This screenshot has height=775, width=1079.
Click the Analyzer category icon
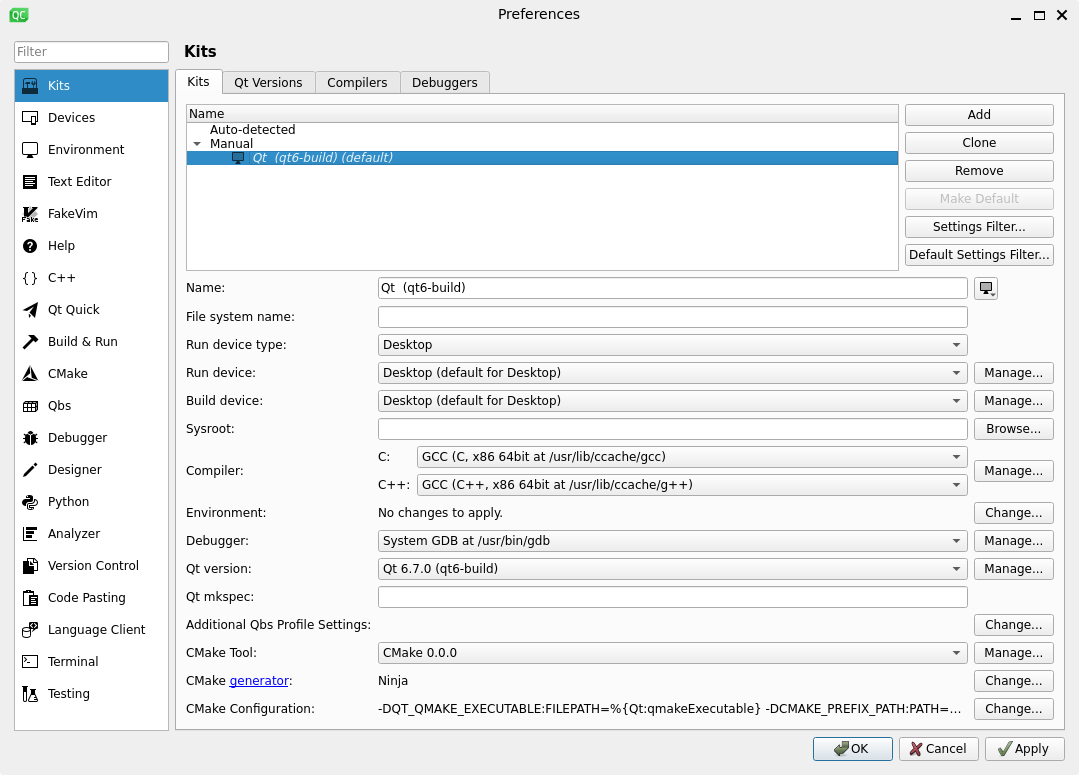pos(30,533)
